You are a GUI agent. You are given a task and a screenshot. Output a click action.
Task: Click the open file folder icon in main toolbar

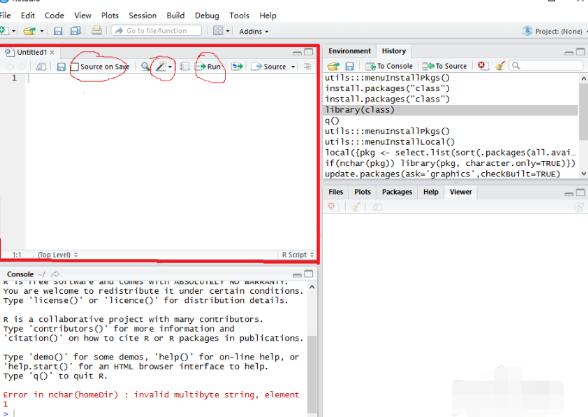click(29, 31)
